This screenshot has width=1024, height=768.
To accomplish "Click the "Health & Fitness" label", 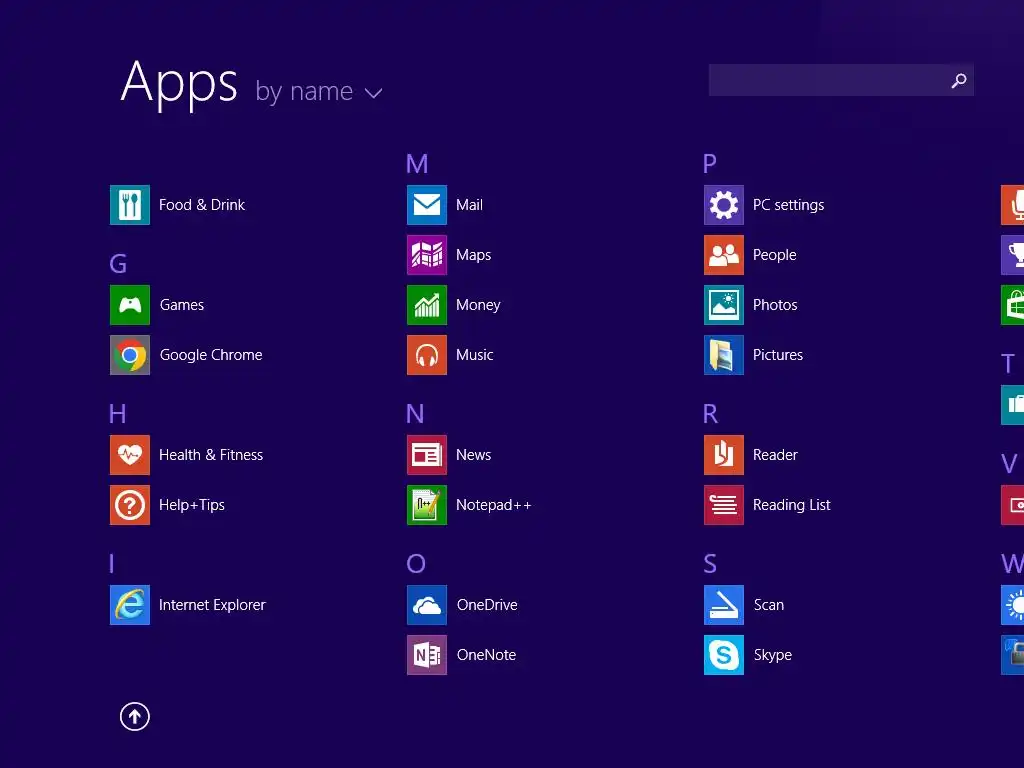I will 211,455.
